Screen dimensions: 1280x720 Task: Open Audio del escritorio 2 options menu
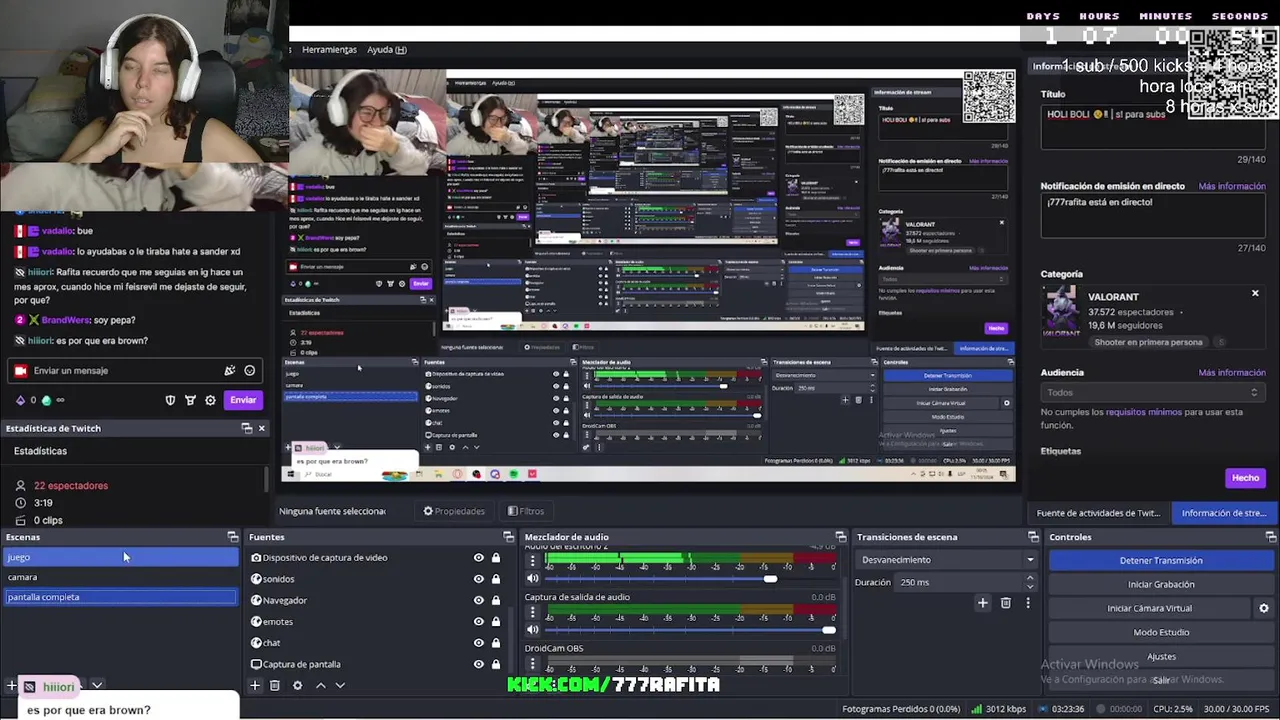coord(533,561)
